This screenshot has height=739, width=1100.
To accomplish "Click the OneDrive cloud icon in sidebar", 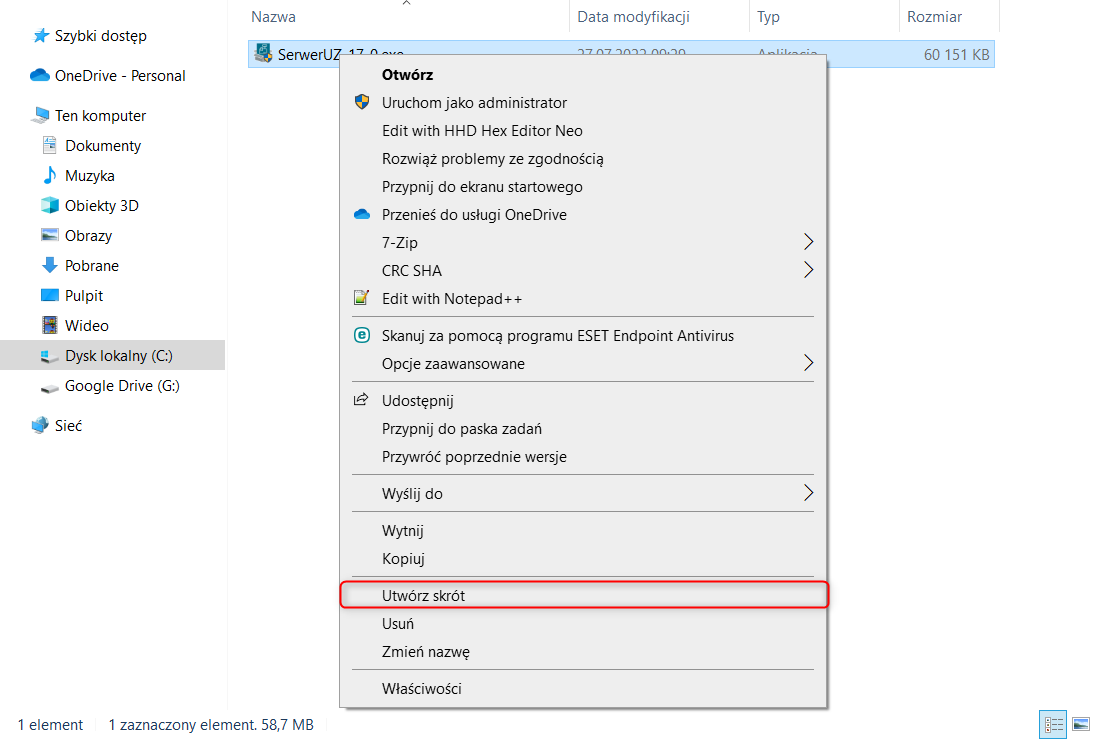I will click(40, 76).
